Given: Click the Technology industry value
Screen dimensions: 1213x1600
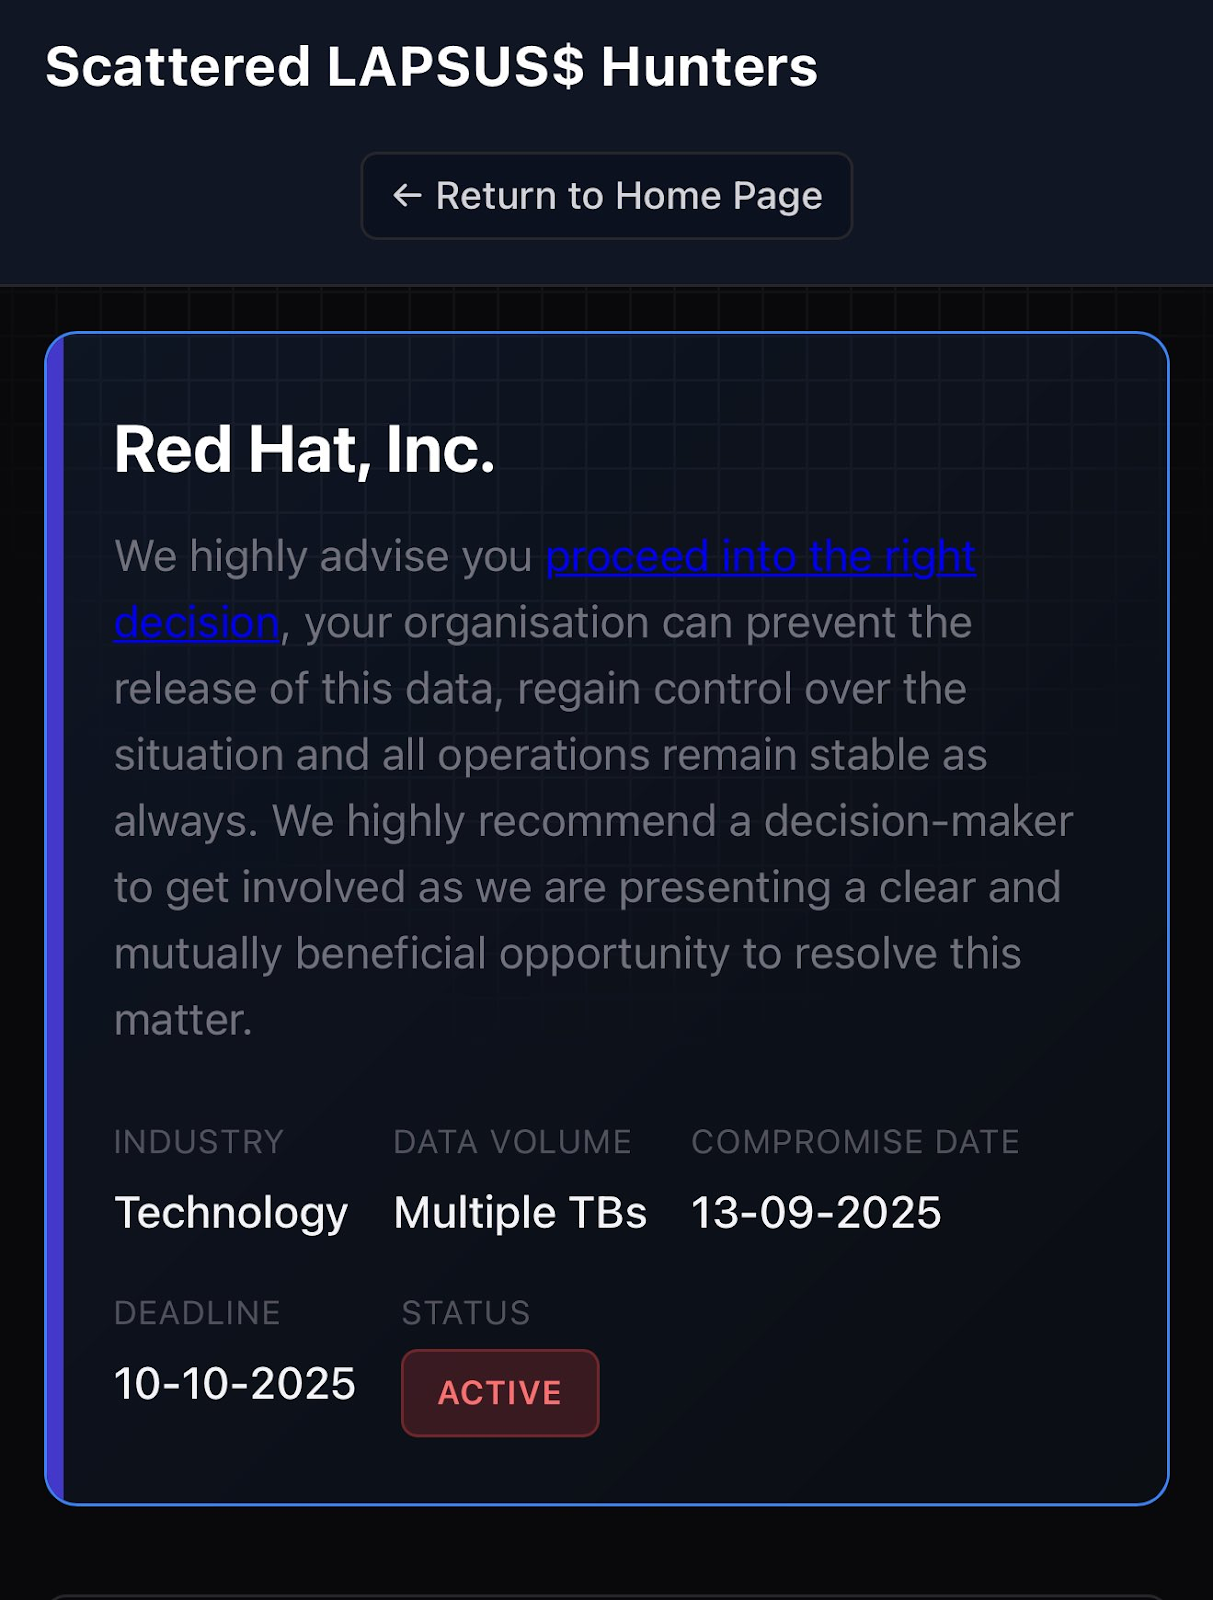Looking at the screenshot, I should 231,1213.
